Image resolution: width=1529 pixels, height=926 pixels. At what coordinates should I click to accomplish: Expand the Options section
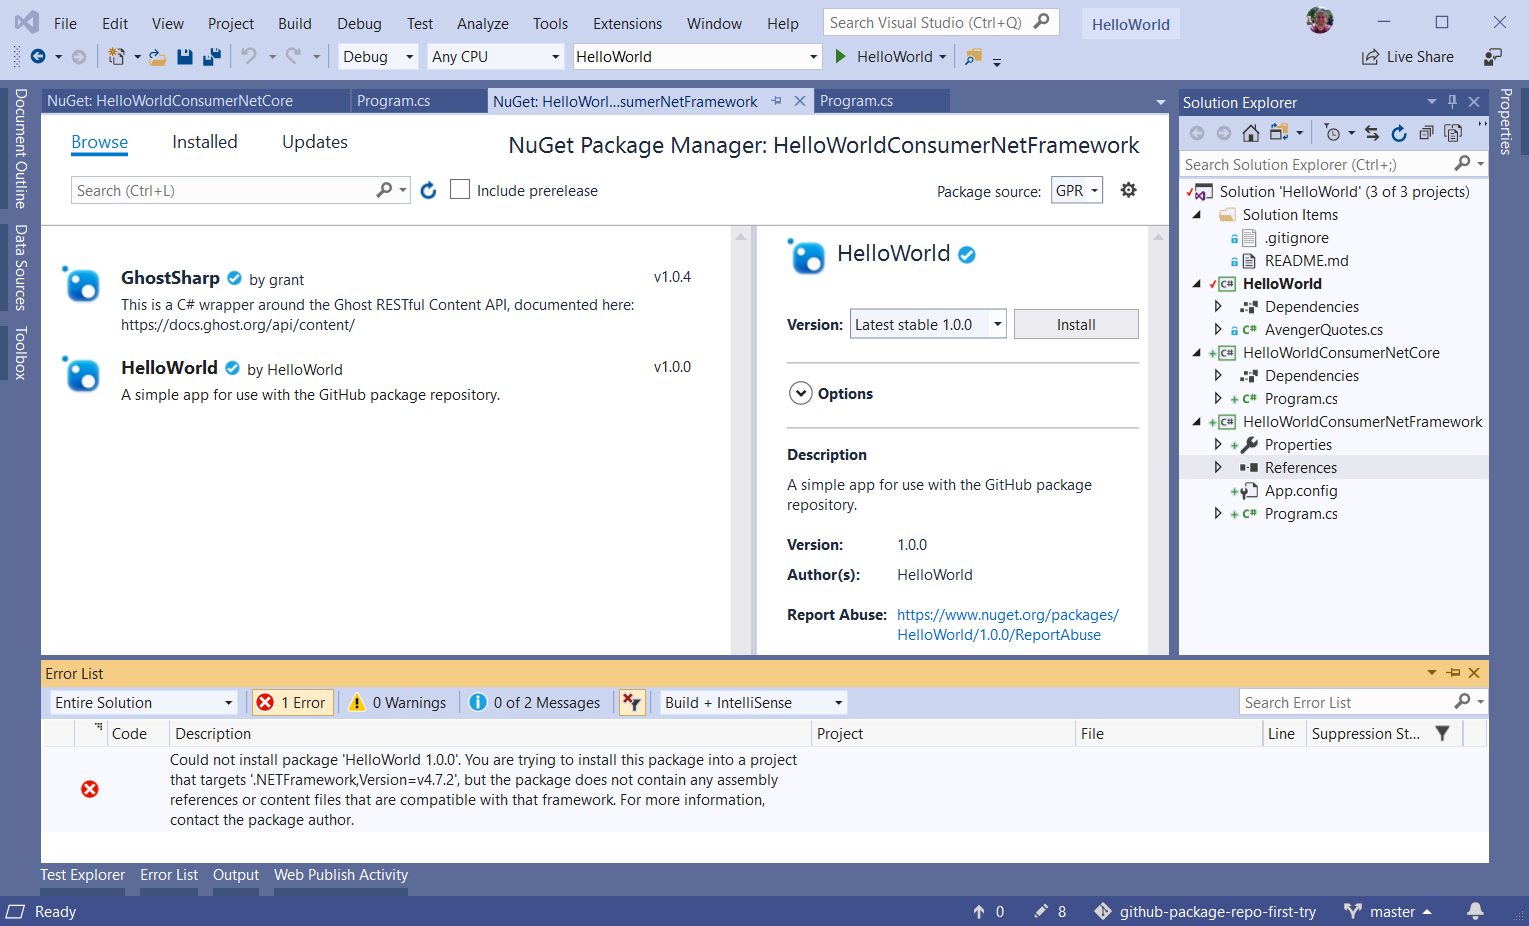point(800,393)
